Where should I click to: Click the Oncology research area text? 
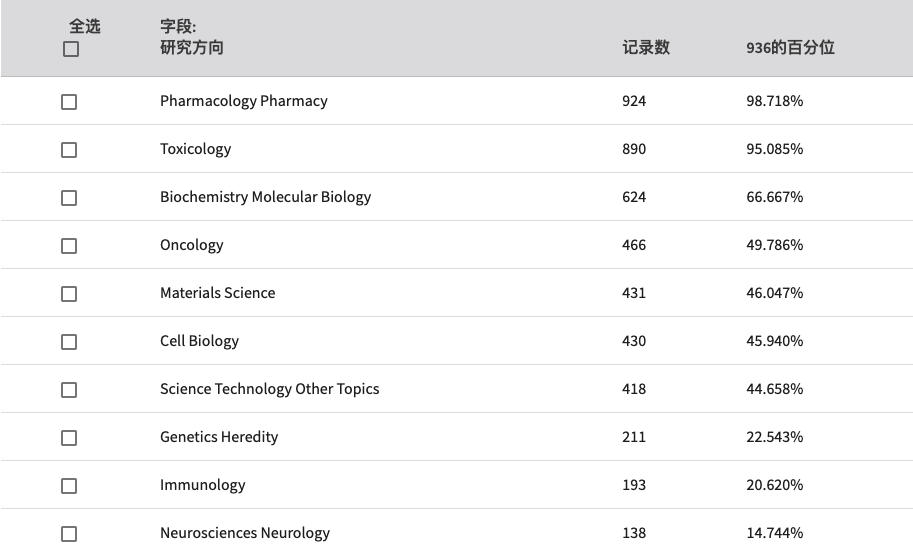point(192,245)
